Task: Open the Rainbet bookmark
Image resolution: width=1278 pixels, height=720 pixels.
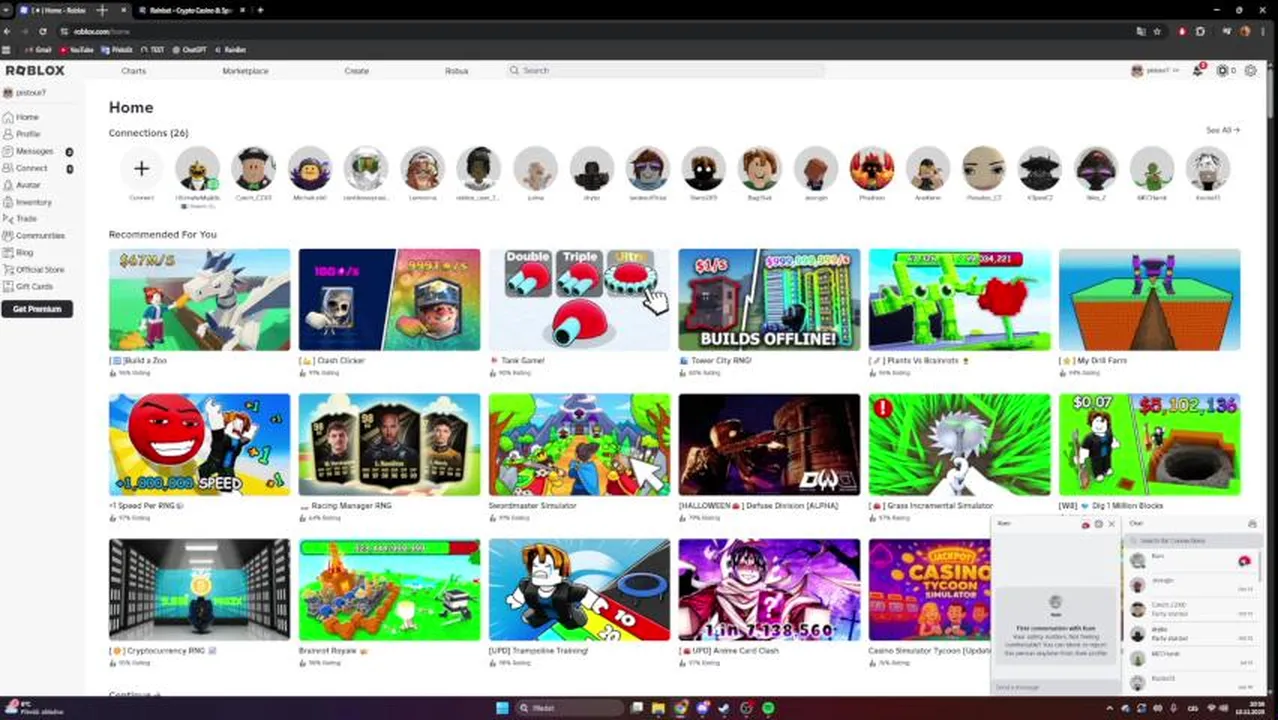Action: (230, 49)
